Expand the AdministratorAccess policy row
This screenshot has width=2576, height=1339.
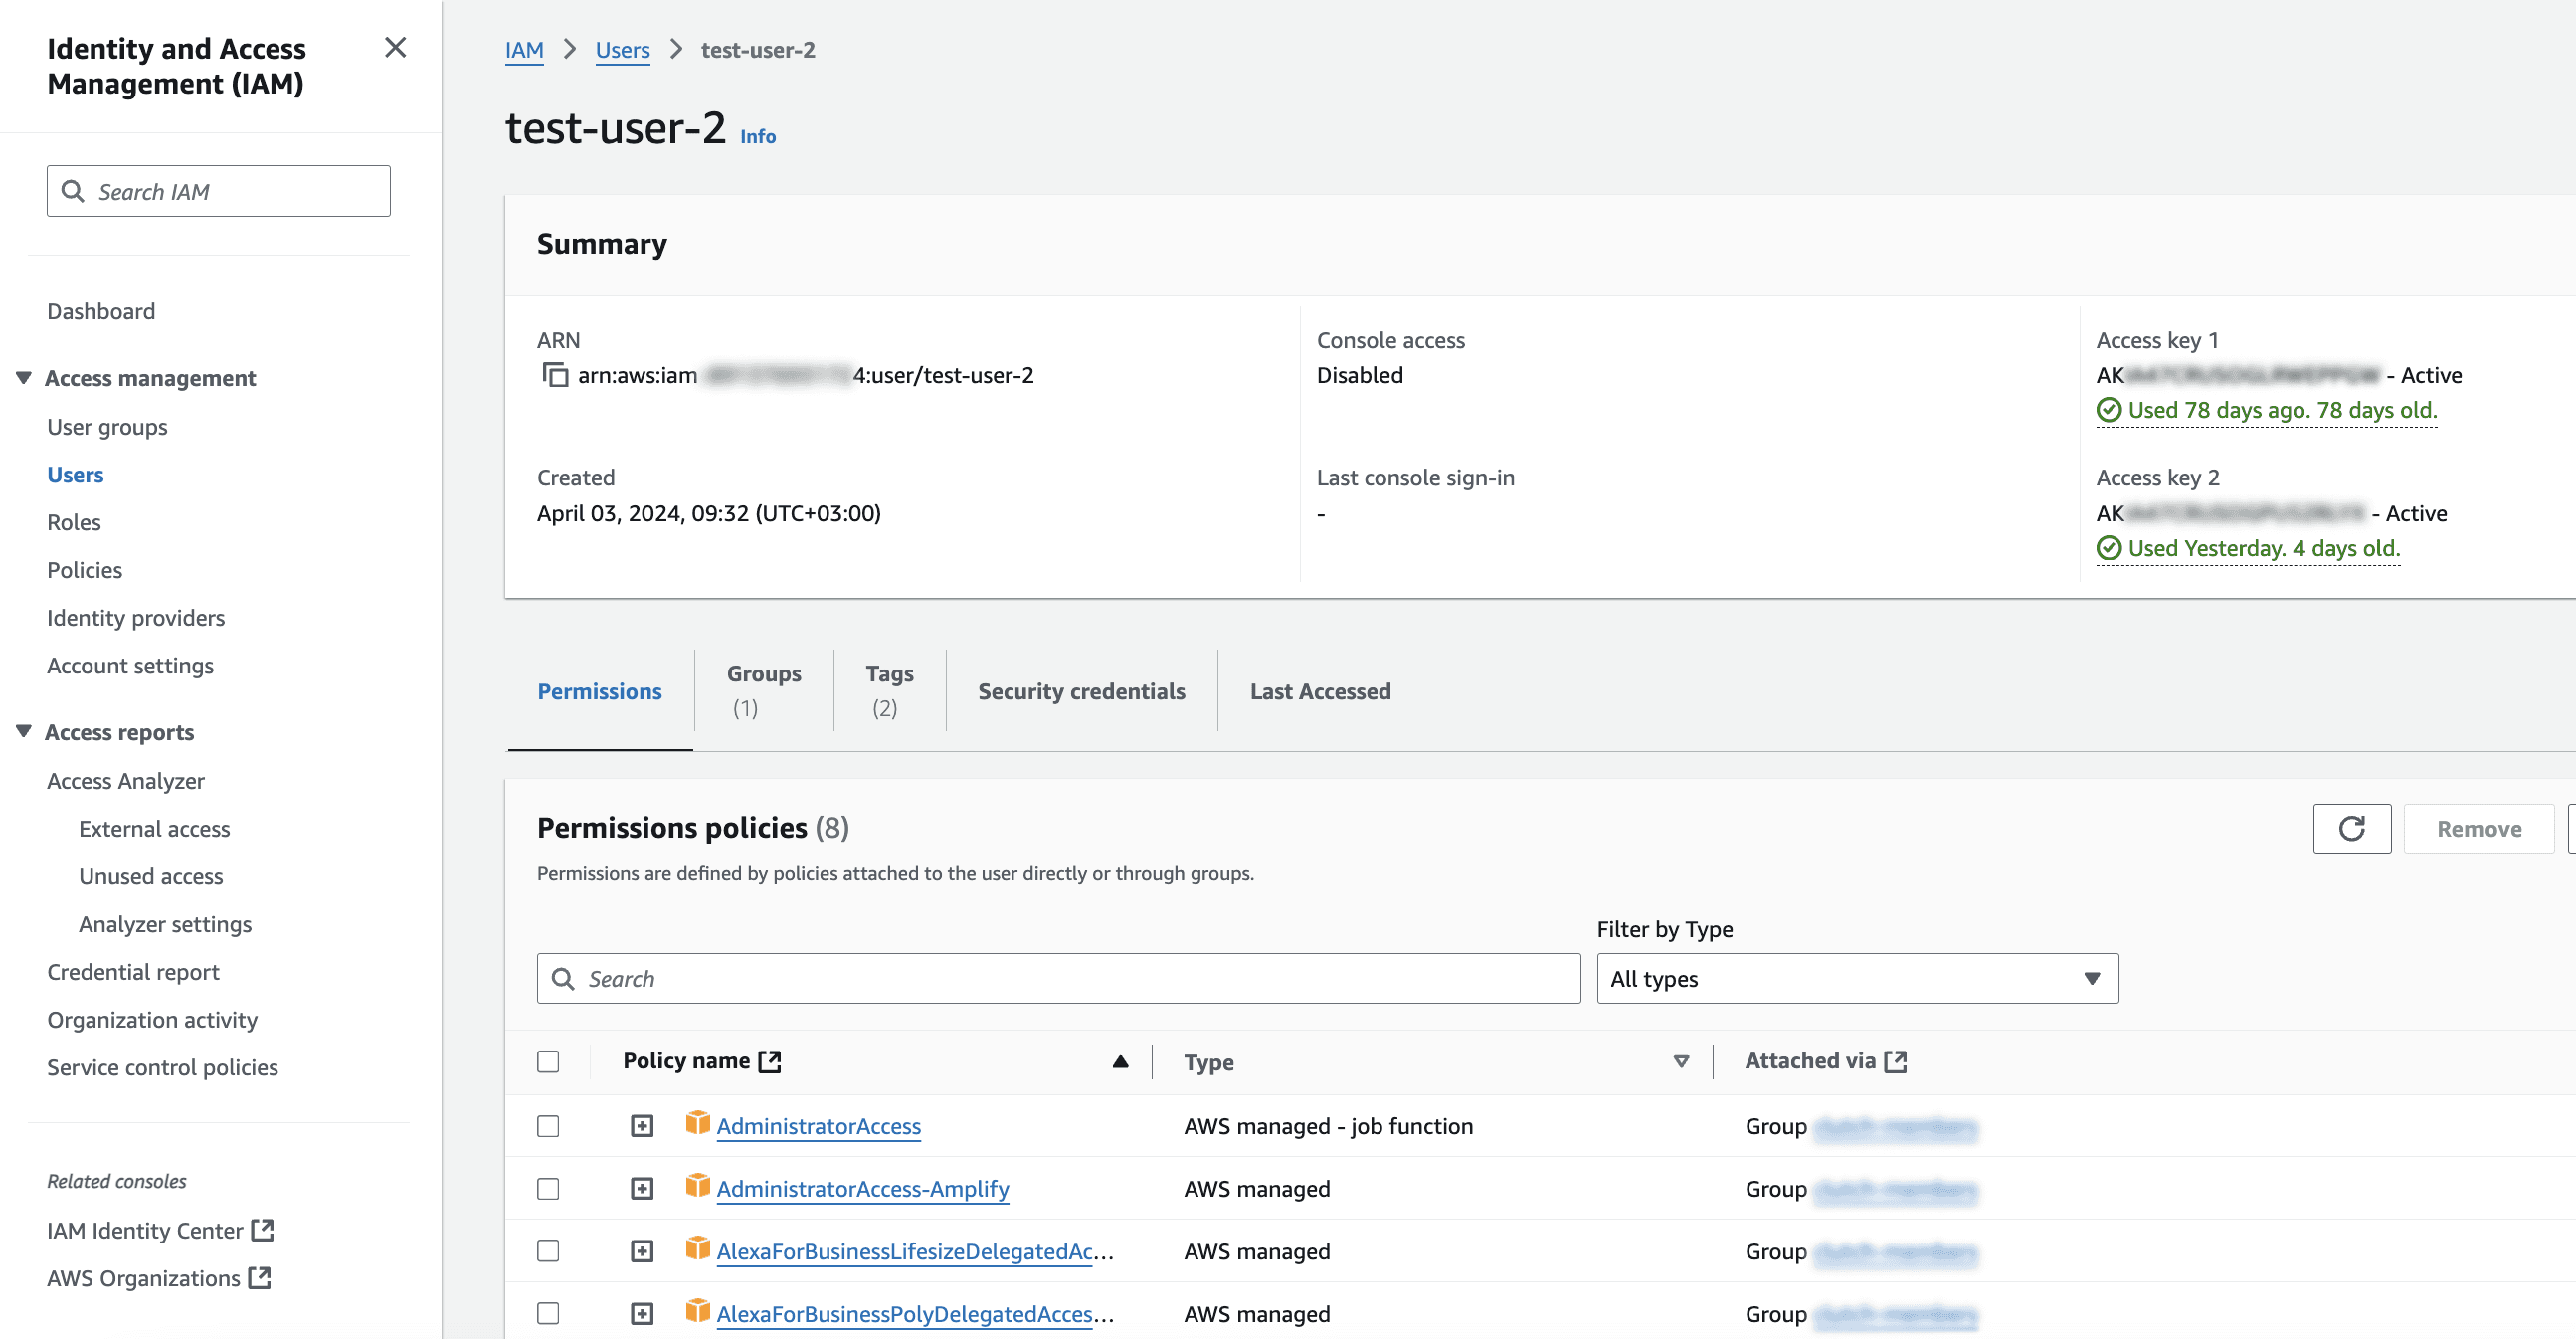(642, 1126)
